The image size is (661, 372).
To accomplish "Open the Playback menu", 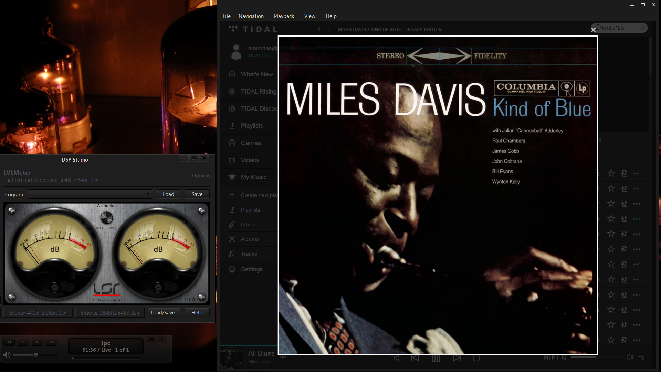I will [x=284, y=16].
